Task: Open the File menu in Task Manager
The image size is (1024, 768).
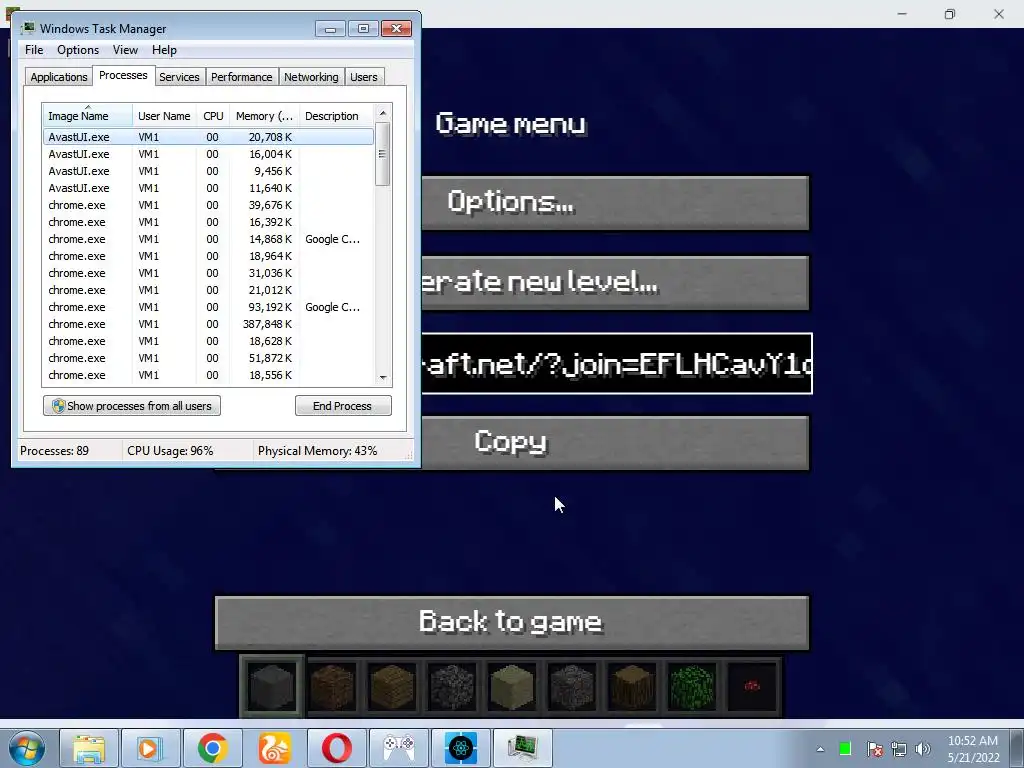Action: tap(34, 50)
